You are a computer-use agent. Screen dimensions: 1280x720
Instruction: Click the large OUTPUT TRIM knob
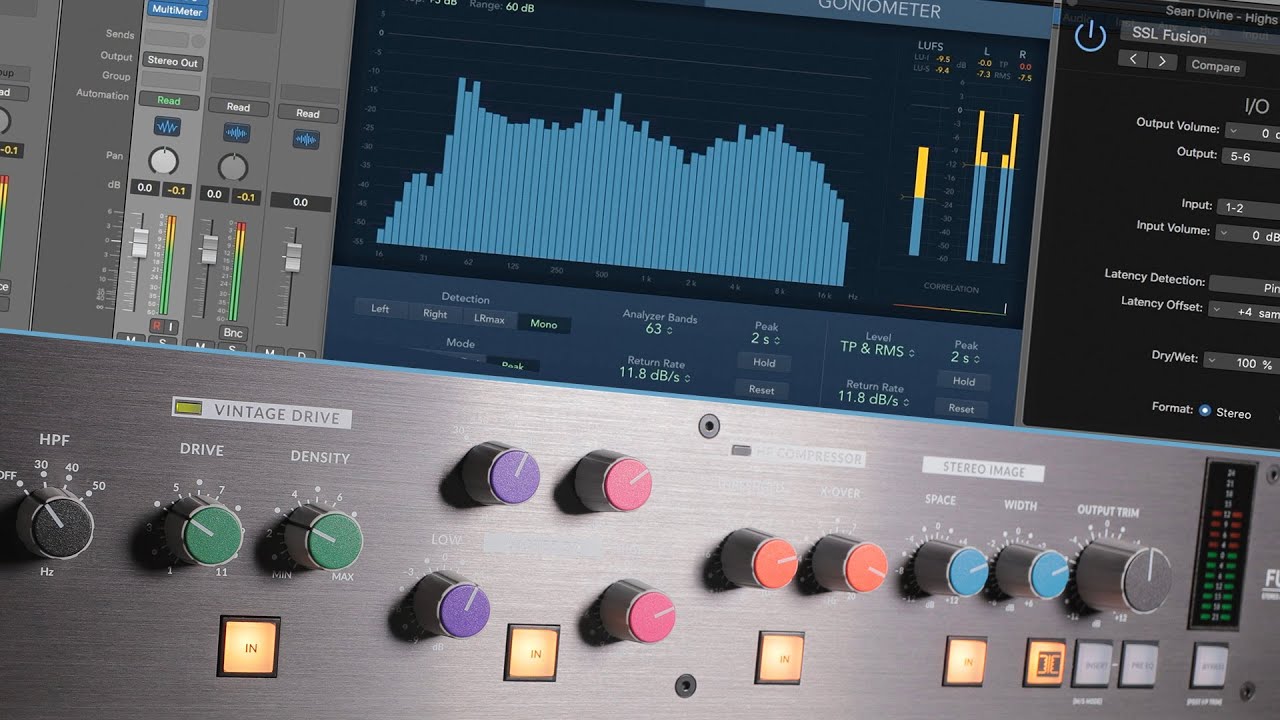[x=1124, y=578]
